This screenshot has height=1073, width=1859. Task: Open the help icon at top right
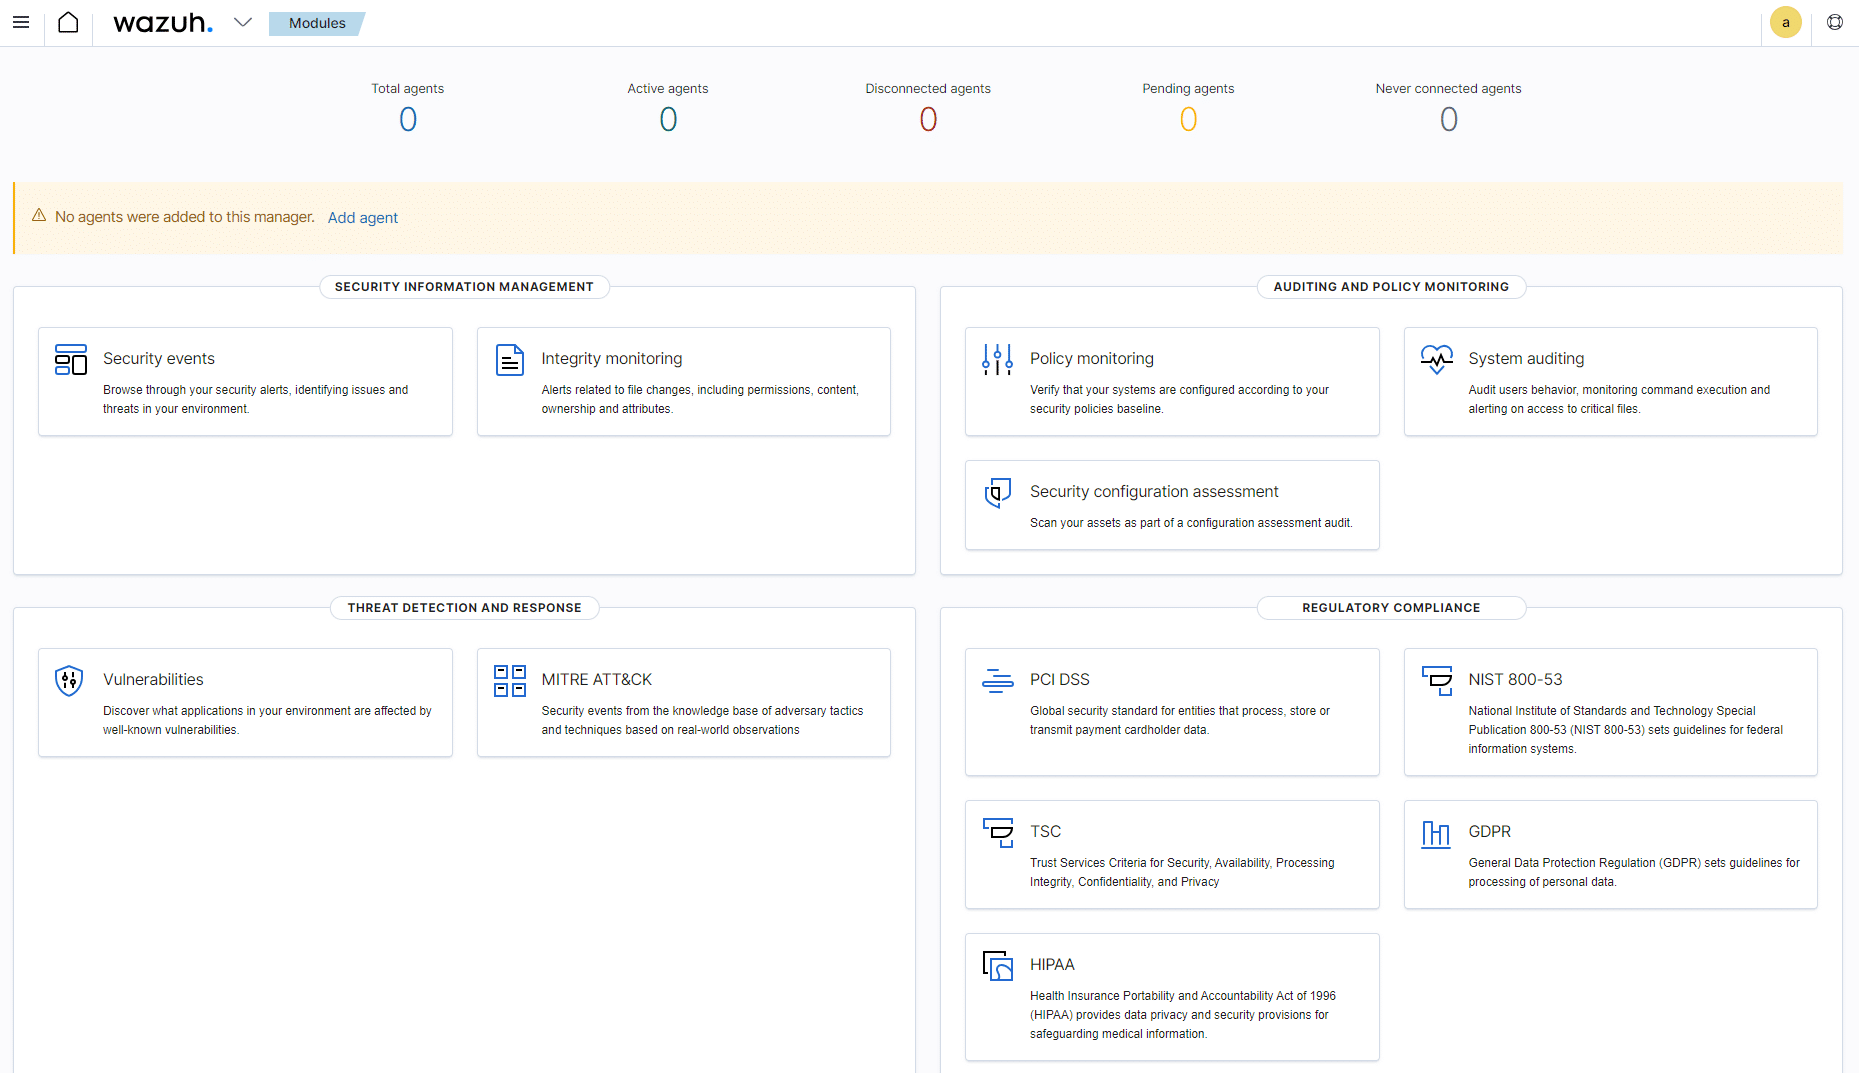pos(1835,22)
